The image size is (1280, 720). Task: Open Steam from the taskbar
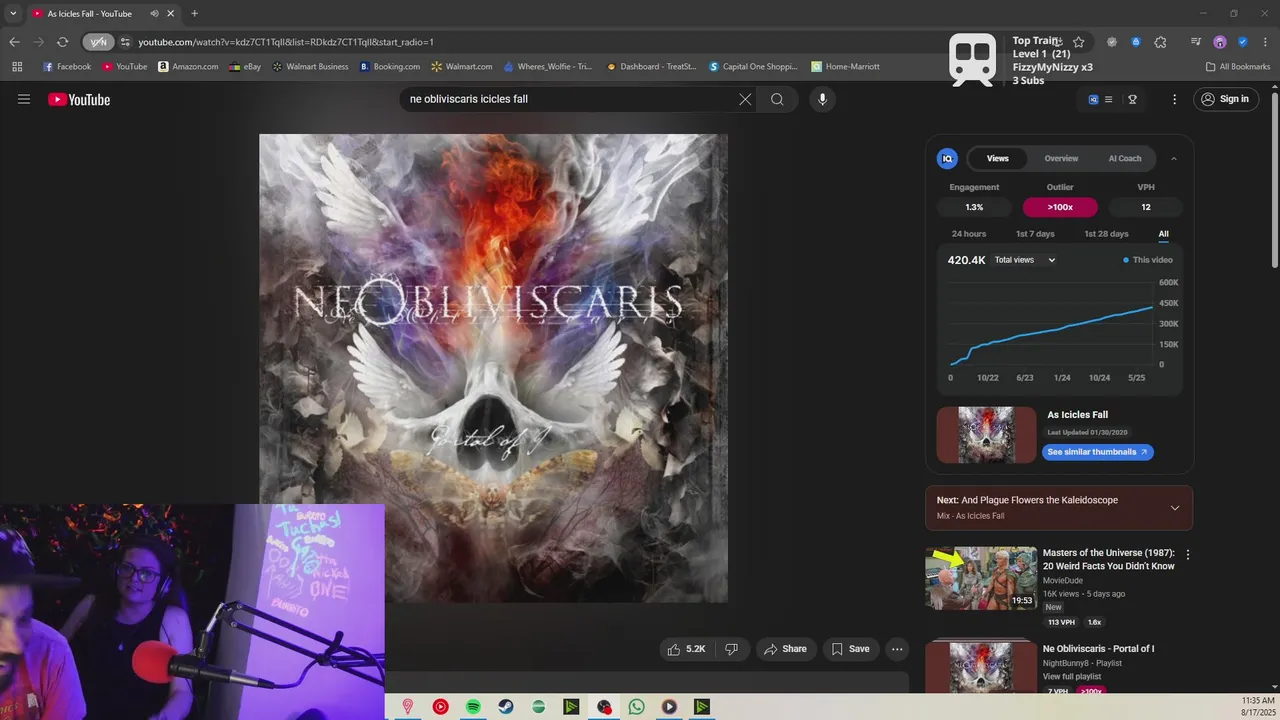pyautogui.click(x=506, y=707)
